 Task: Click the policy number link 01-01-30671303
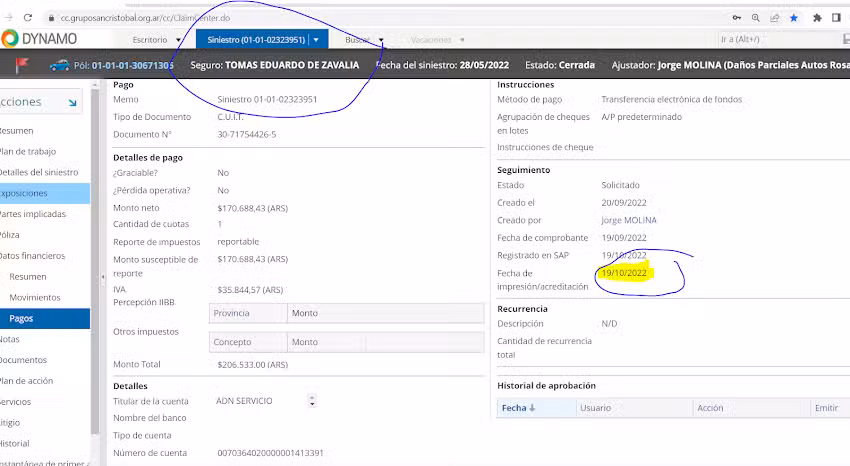pyautogui.click(x=132, y=66)
